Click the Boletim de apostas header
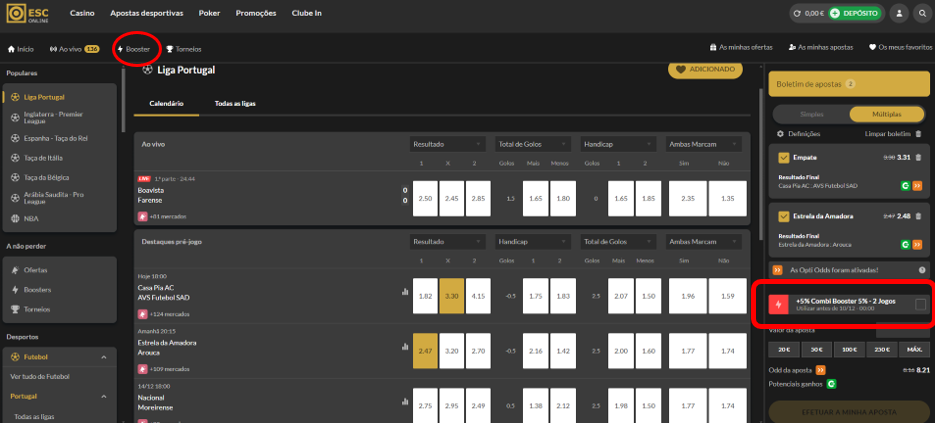Screen dimensions: 935x423 (x=849, y=85)
